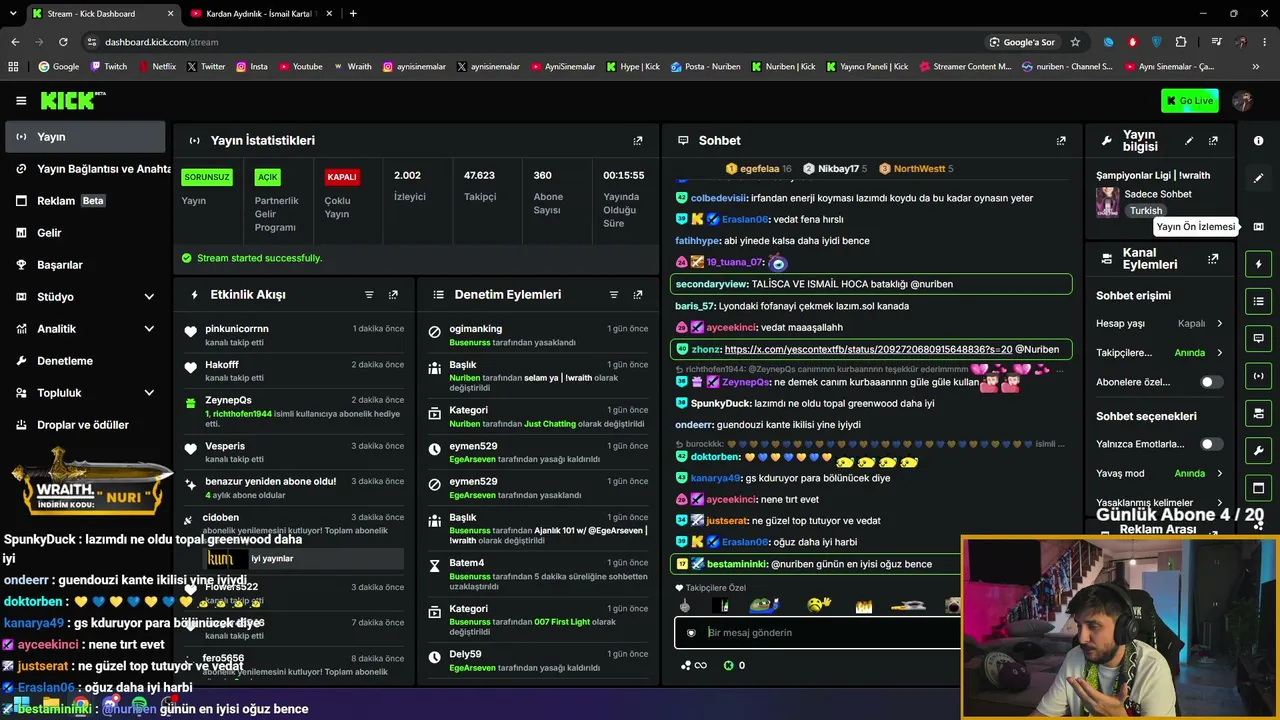Screen dimensions: 1280x720
Task: Open Yayın Bağlantısı ve Anahtarı in sidebar
Action: coord(85,169)
